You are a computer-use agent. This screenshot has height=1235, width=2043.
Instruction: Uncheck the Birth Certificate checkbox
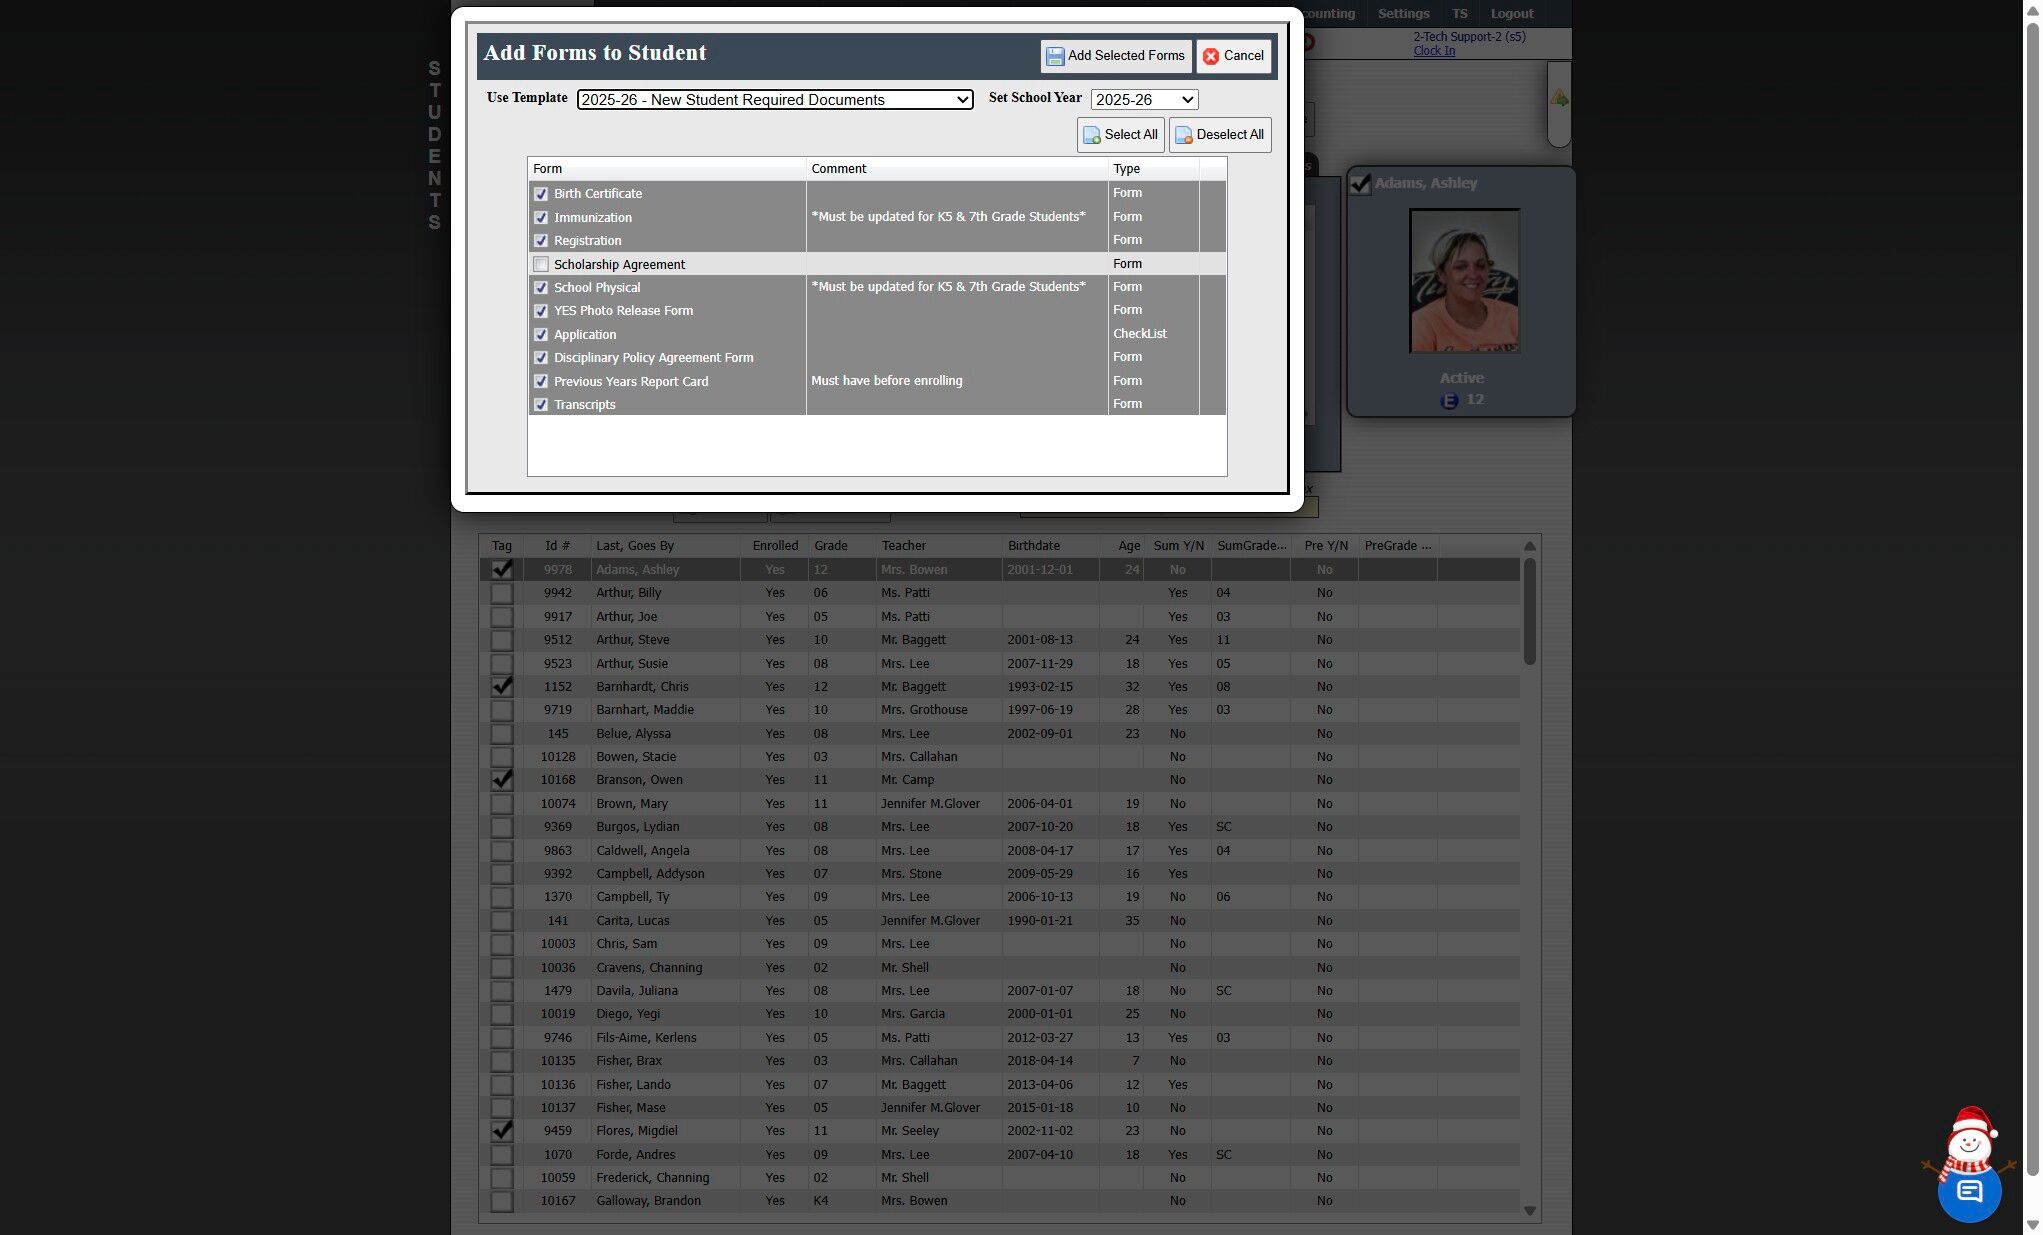[x=541, y=194]
